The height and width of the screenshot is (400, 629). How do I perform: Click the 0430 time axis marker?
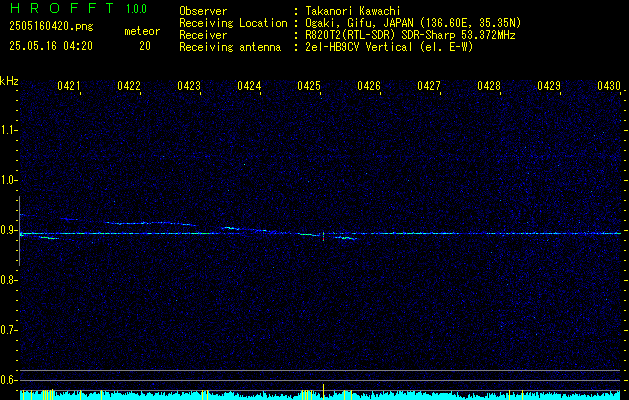coord(609,86)
